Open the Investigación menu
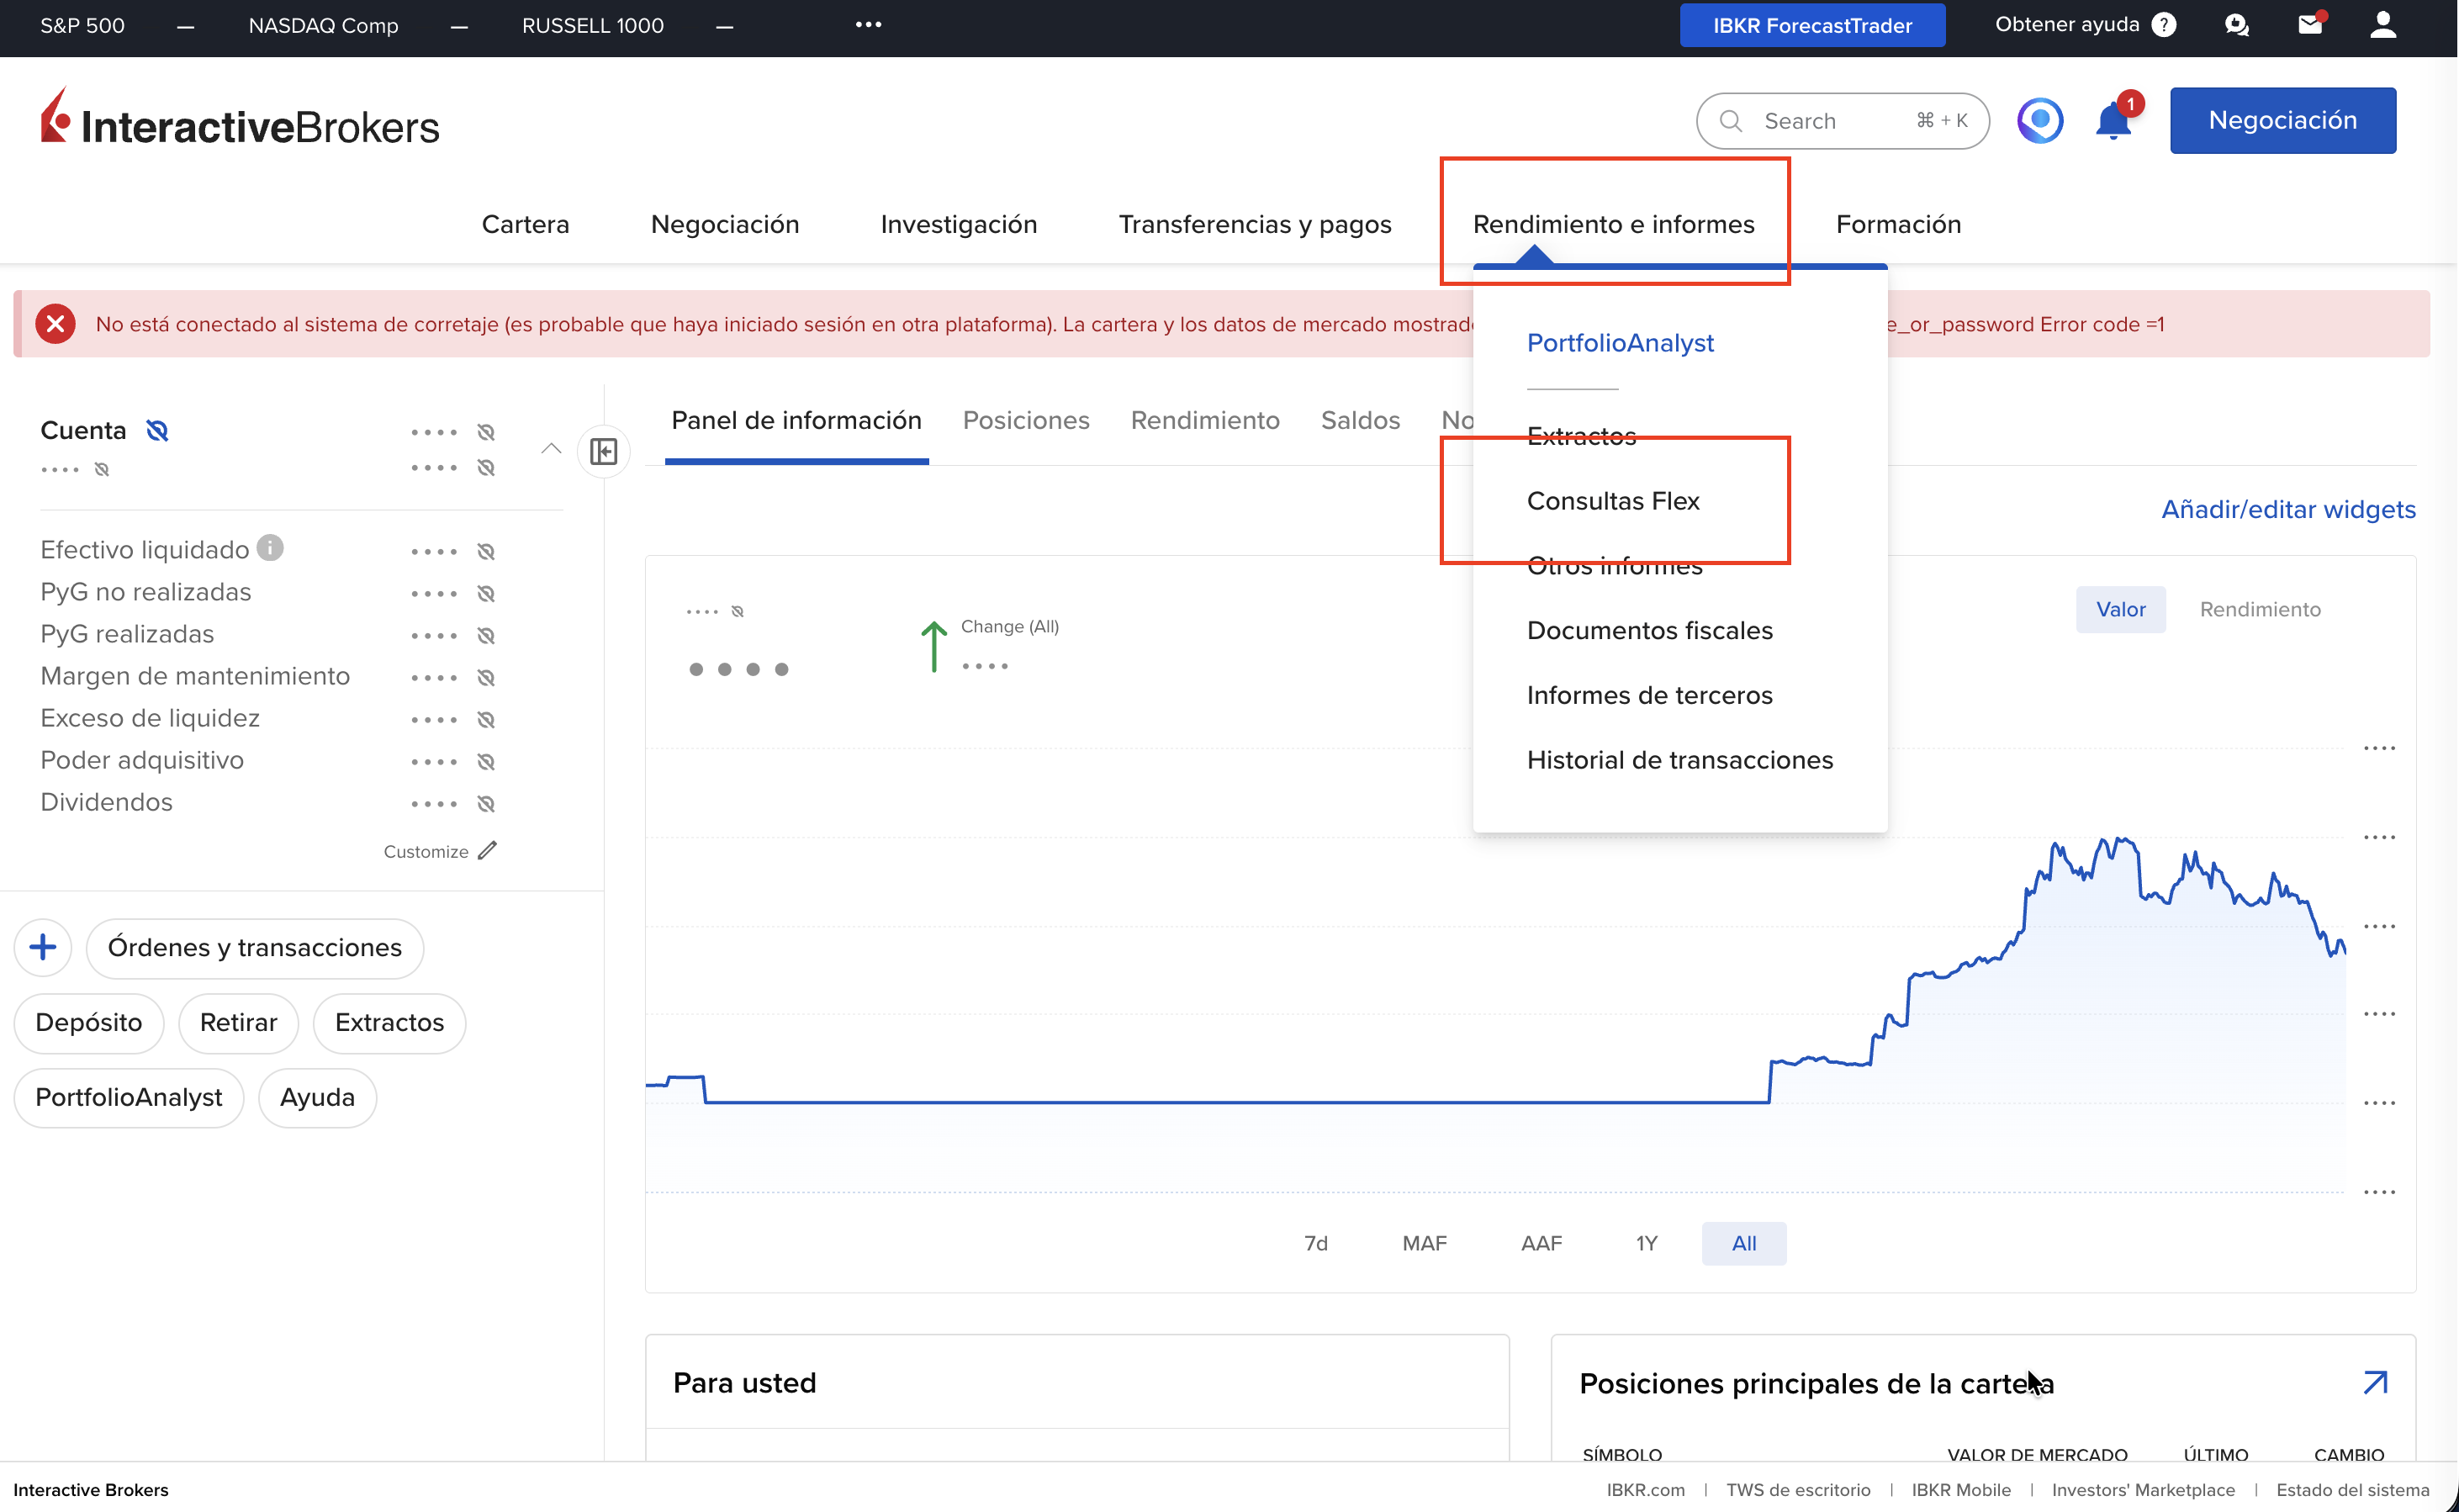 pyautogui.click(x=959, y=224)
